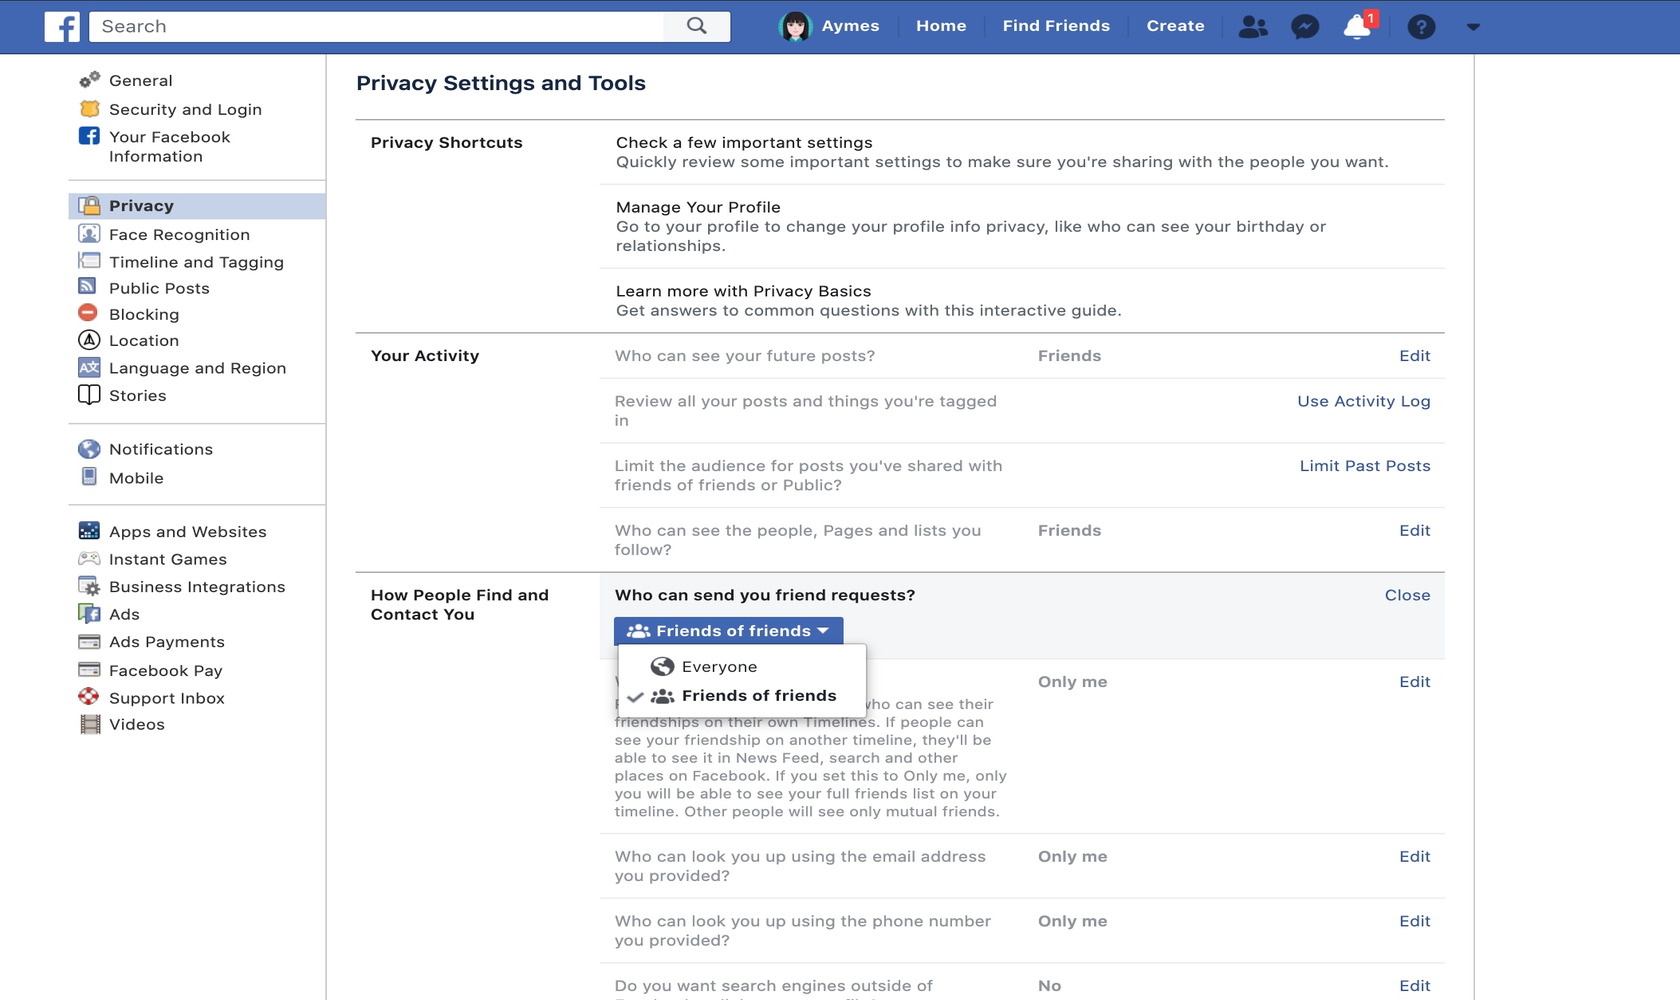
Task: Click the Stories icon in the sidebar
Action: click(88, 395)
